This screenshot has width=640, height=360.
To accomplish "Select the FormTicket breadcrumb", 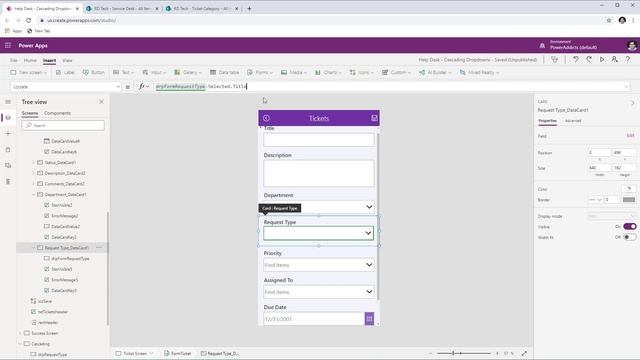I will point(178,353).
